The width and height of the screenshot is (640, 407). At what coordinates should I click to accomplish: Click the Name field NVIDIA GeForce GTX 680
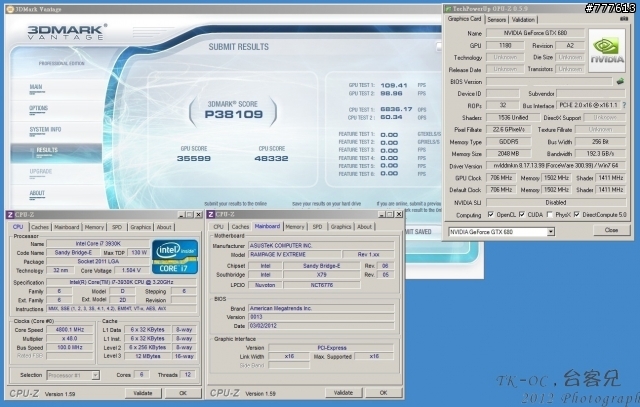click(x=535, y=33)
